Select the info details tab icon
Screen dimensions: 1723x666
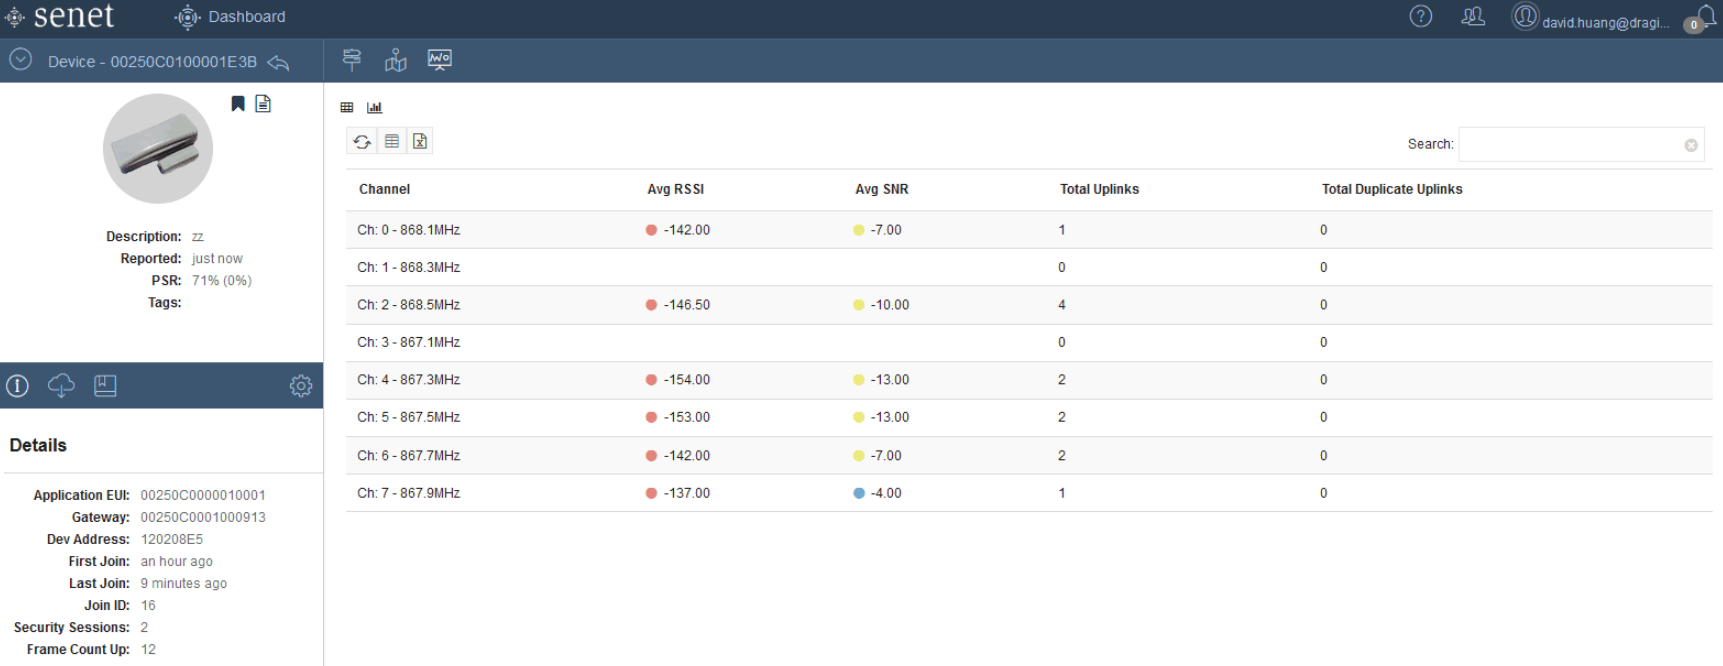tap(18, 386)
